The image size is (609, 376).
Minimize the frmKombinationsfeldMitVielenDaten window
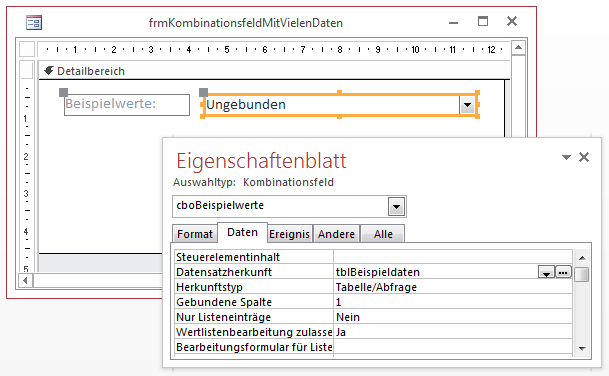(x=453, y=23)
